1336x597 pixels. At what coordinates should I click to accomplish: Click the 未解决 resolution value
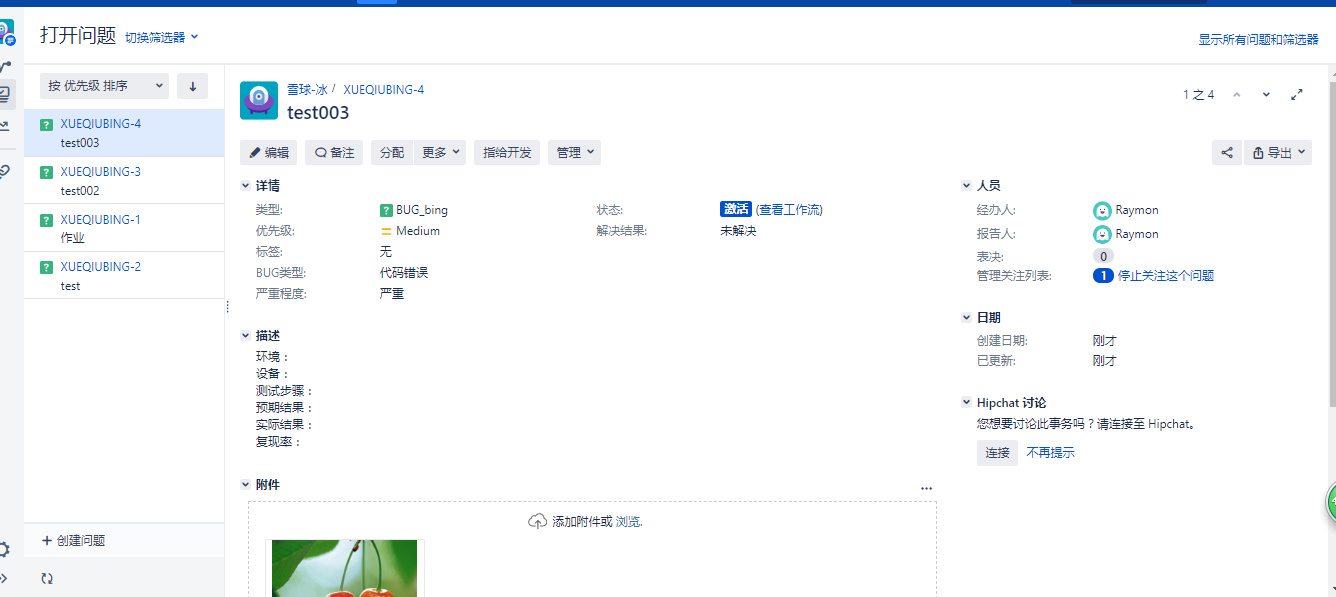point(738,231)
